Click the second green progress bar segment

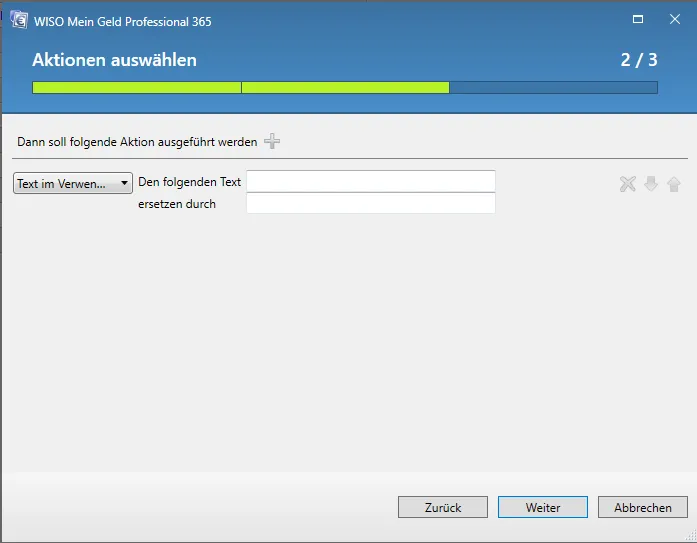(x=345, y=88)
